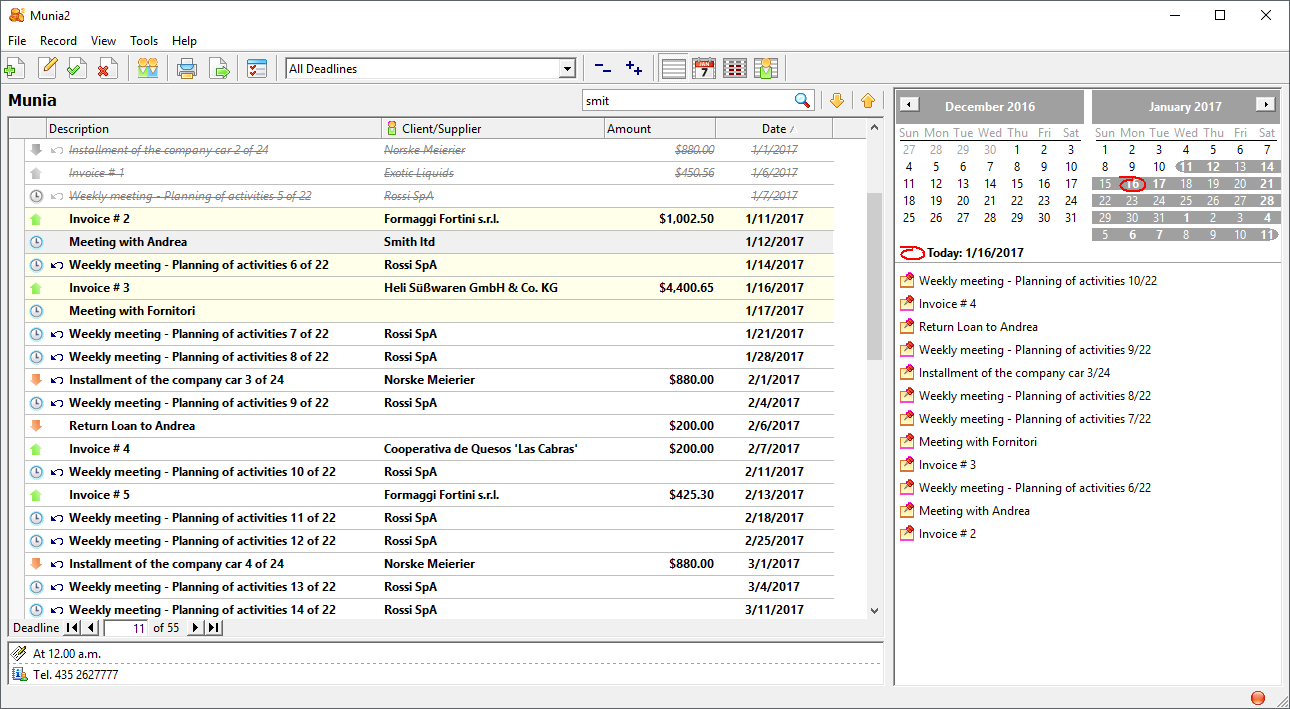This screenshot has height=709, width=1290.
Task: Click the table vertical scrollbar down arrow
Action: tap(875, 610)
